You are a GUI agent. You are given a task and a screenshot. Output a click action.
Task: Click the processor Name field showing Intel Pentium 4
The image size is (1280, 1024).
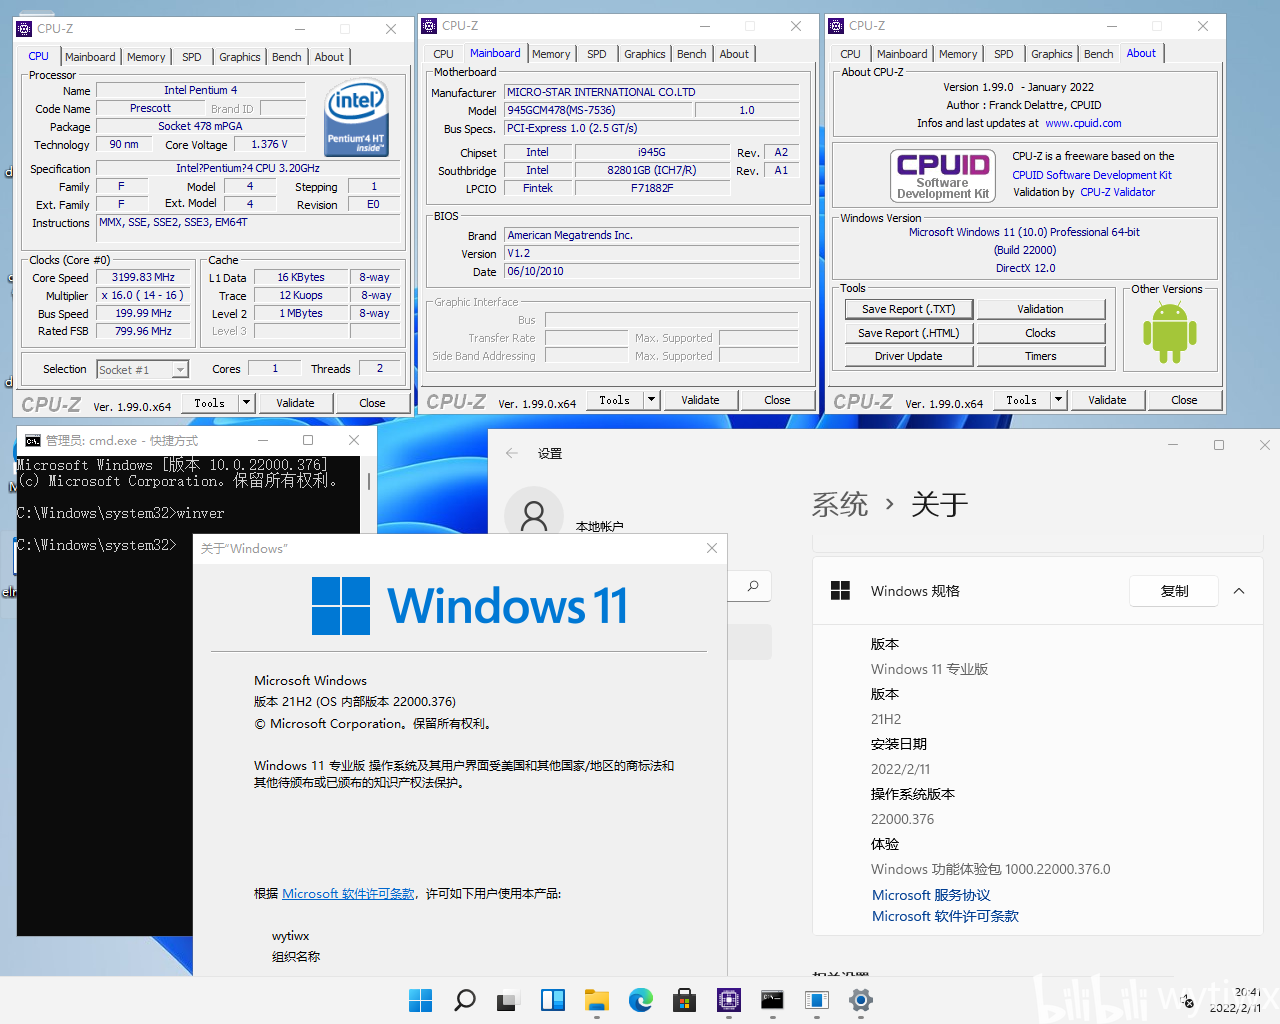point(200,90)
